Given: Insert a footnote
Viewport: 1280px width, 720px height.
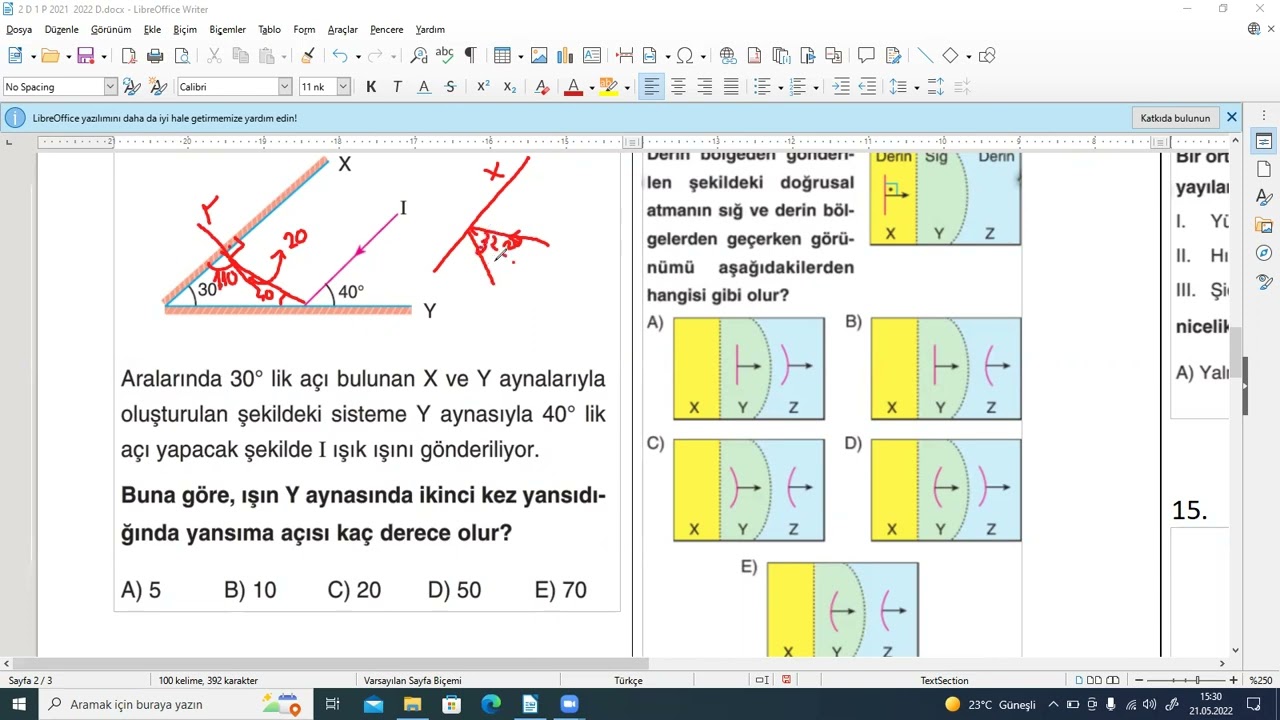Looking at the screenshot, I should click(x=755, y=56).
